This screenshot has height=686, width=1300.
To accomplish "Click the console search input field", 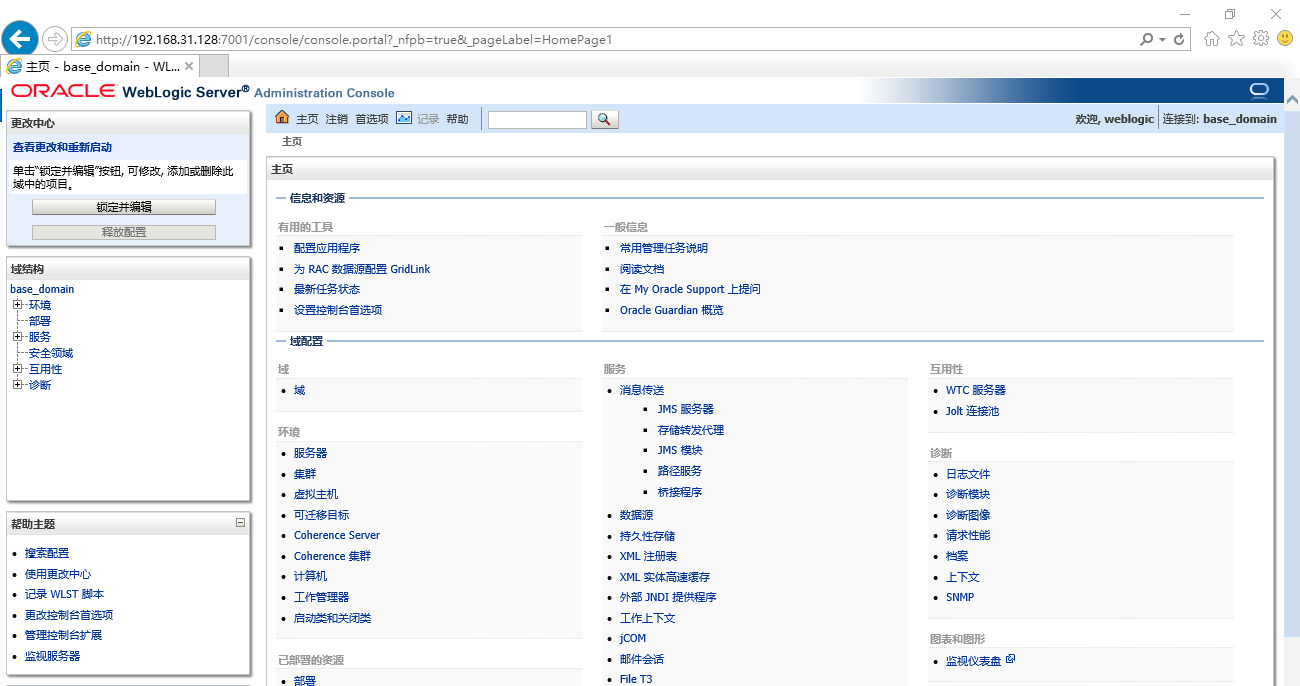I will coord(537,119).
